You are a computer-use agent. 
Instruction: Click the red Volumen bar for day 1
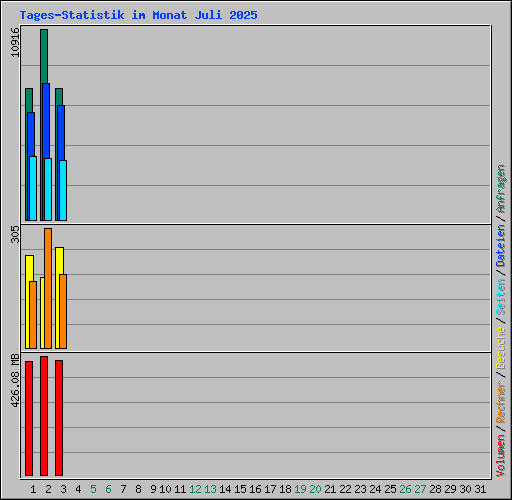[x=29, y=418]
